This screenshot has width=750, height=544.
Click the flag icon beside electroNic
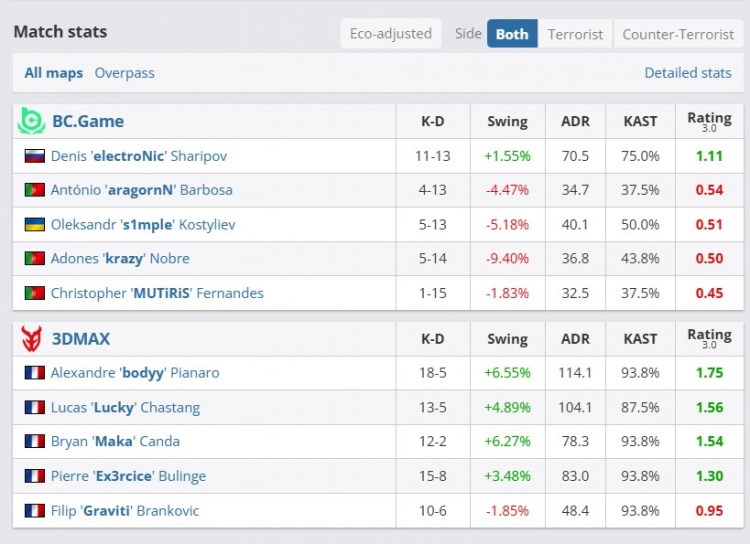35,156
